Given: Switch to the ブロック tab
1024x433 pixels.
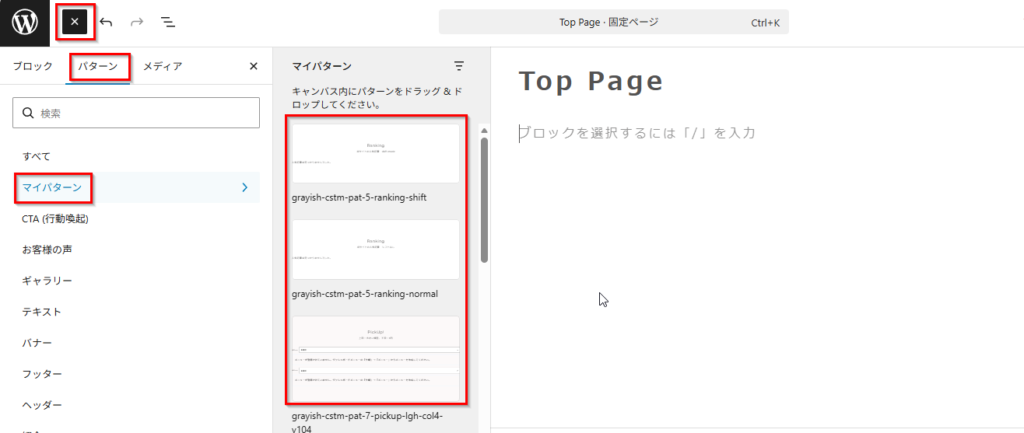Looking at the screenshot, I should tap(33, 67).
